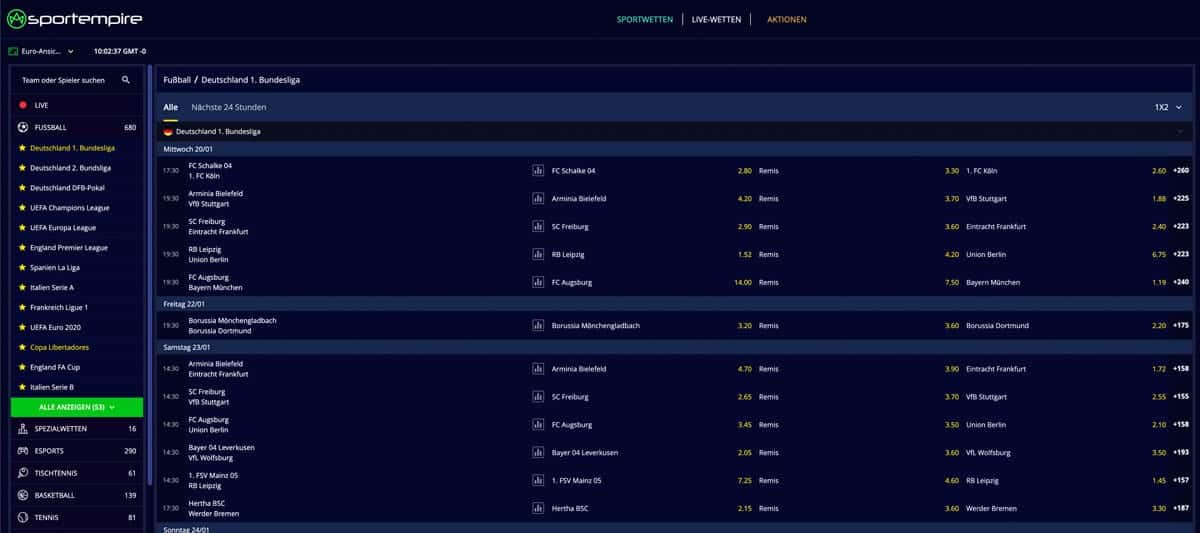Click the German flag icon in league header
Image resolution: width=1200 pixels, height=533 pixels.
[x=168, y=131]
